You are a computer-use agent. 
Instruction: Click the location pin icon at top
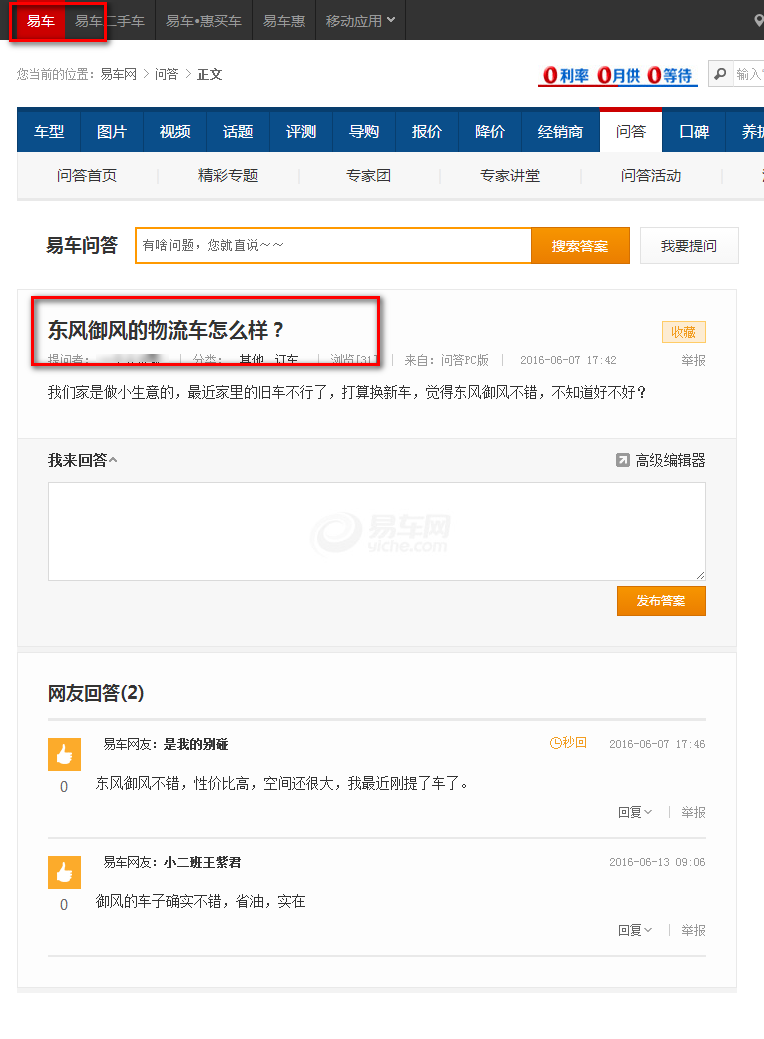pyautogui.click(x=759, y=21)
